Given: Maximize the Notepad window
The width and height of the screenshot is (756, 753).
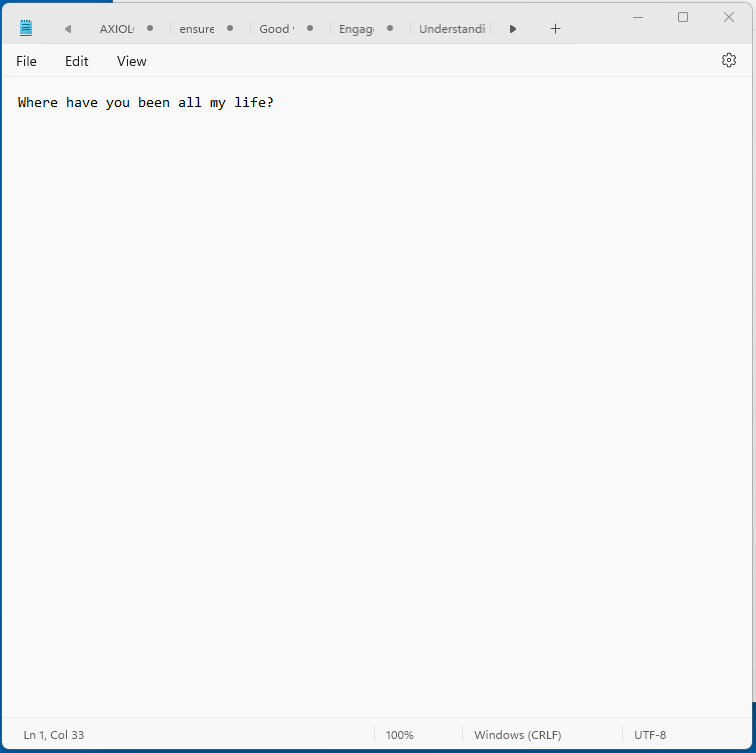Looking at the screenshot, I should click(683, 17).
